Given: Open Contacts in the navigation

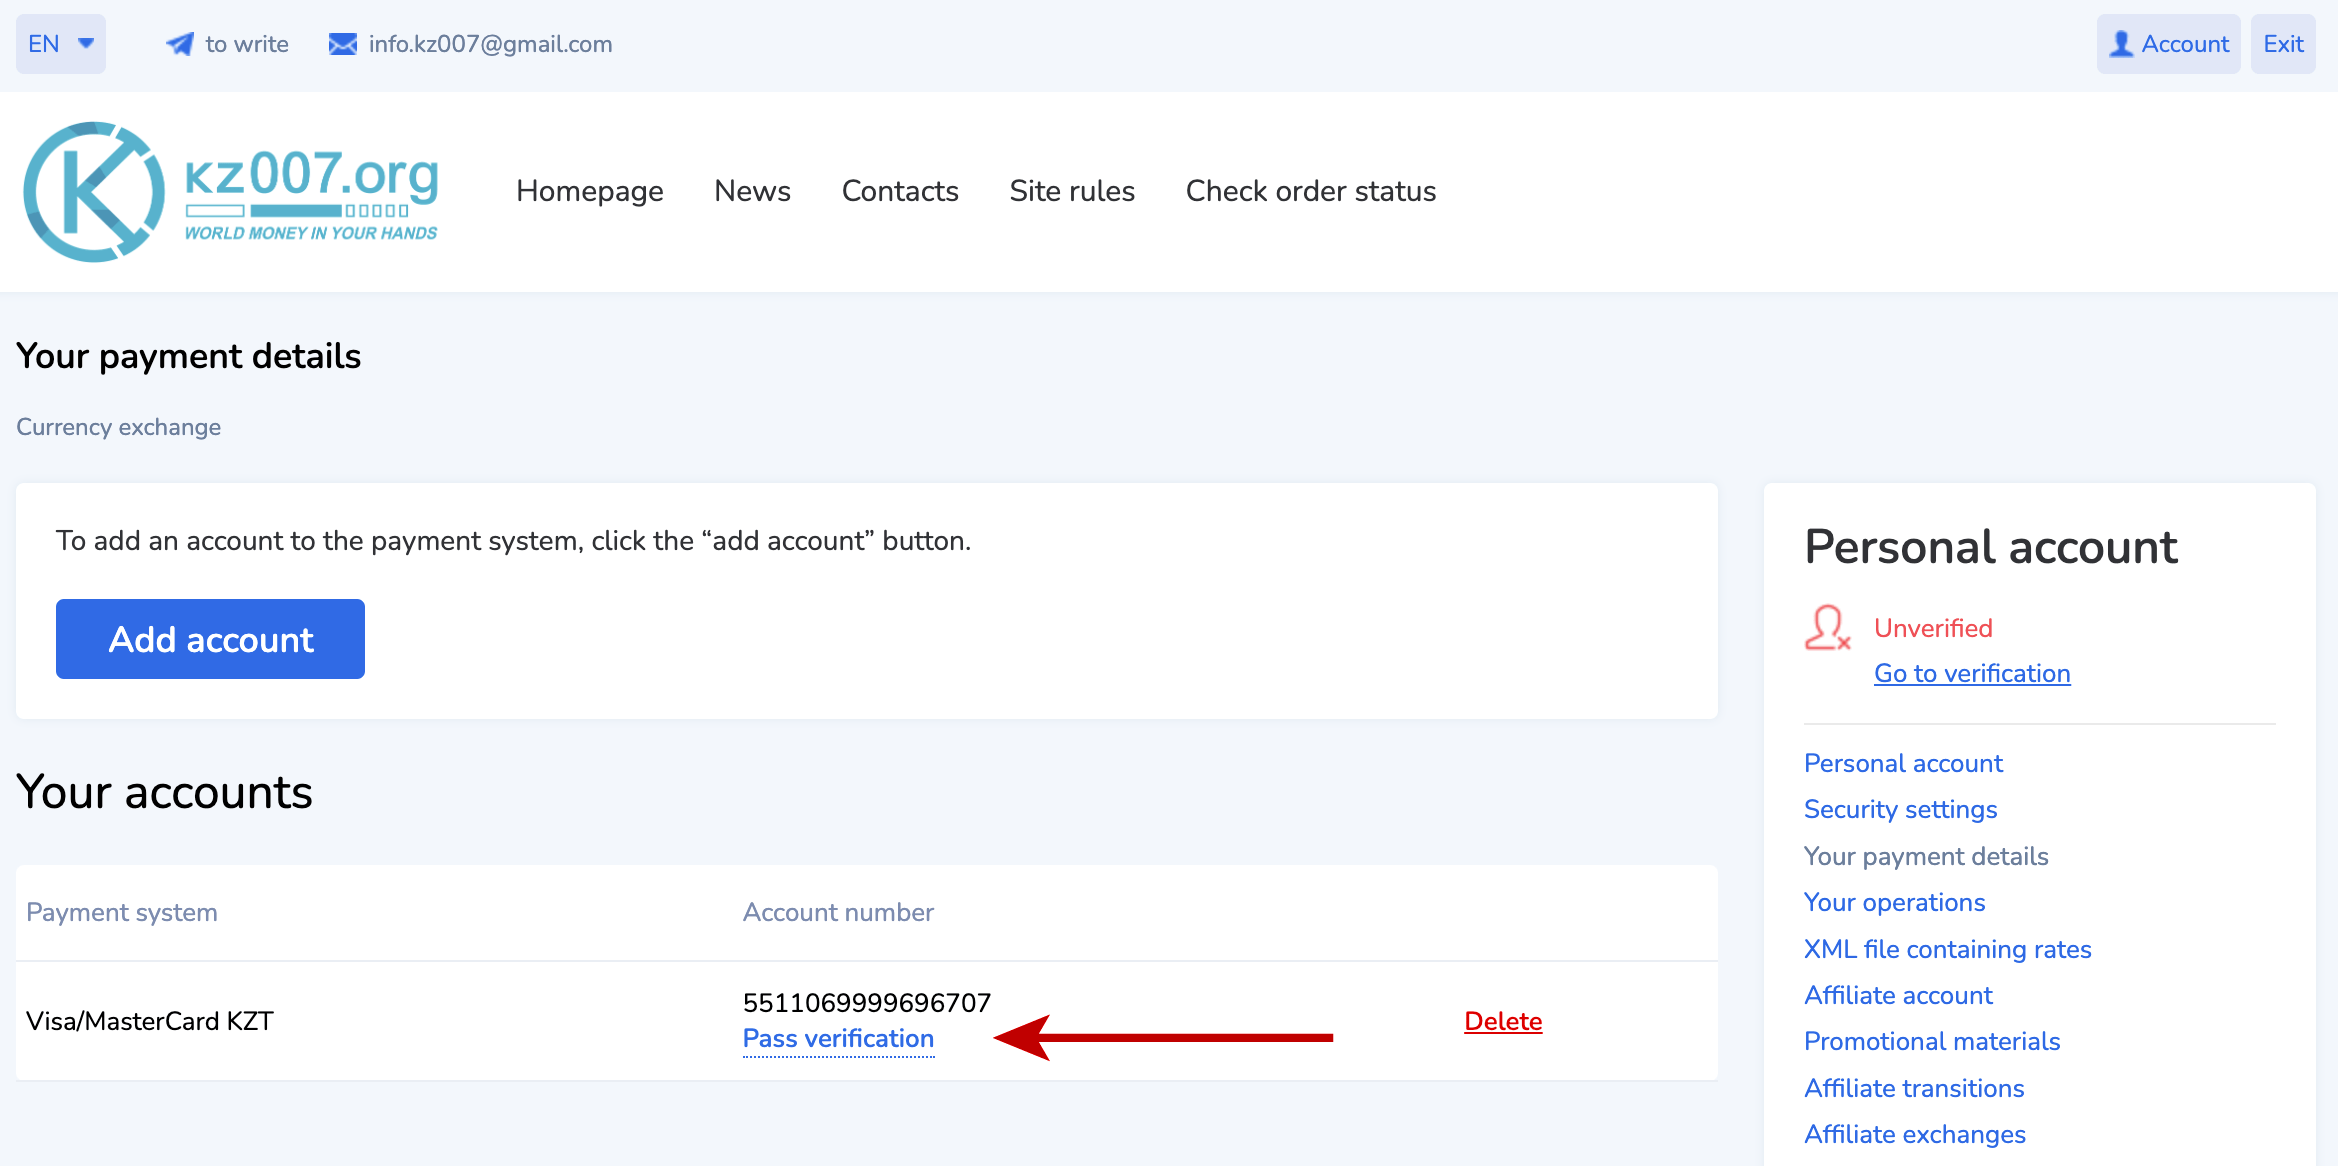Looking at the screenshot, I should pos(899,191).
